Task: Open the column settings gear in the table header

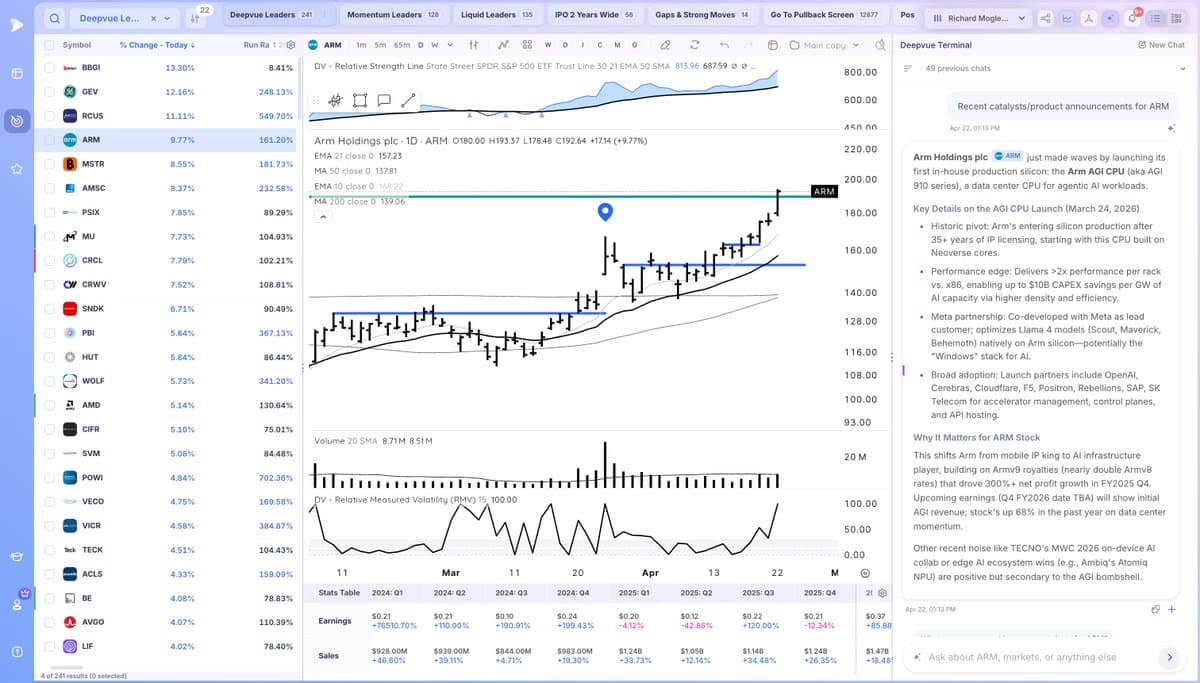Action: 292,45
